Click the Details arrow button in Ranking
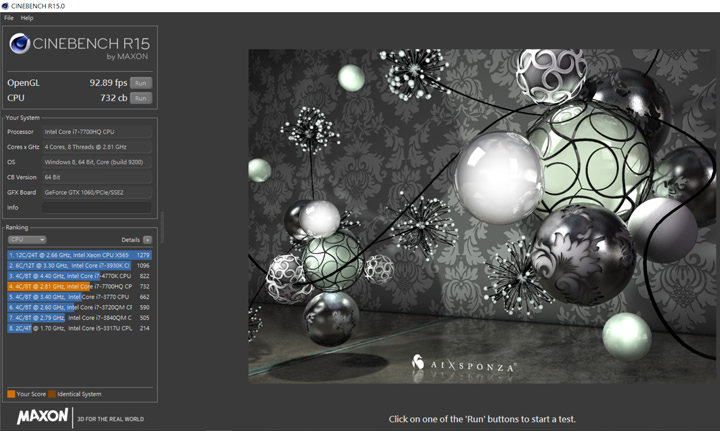This screenshot has height=431, width=720. pyautogui.click(x=147, y=240)
